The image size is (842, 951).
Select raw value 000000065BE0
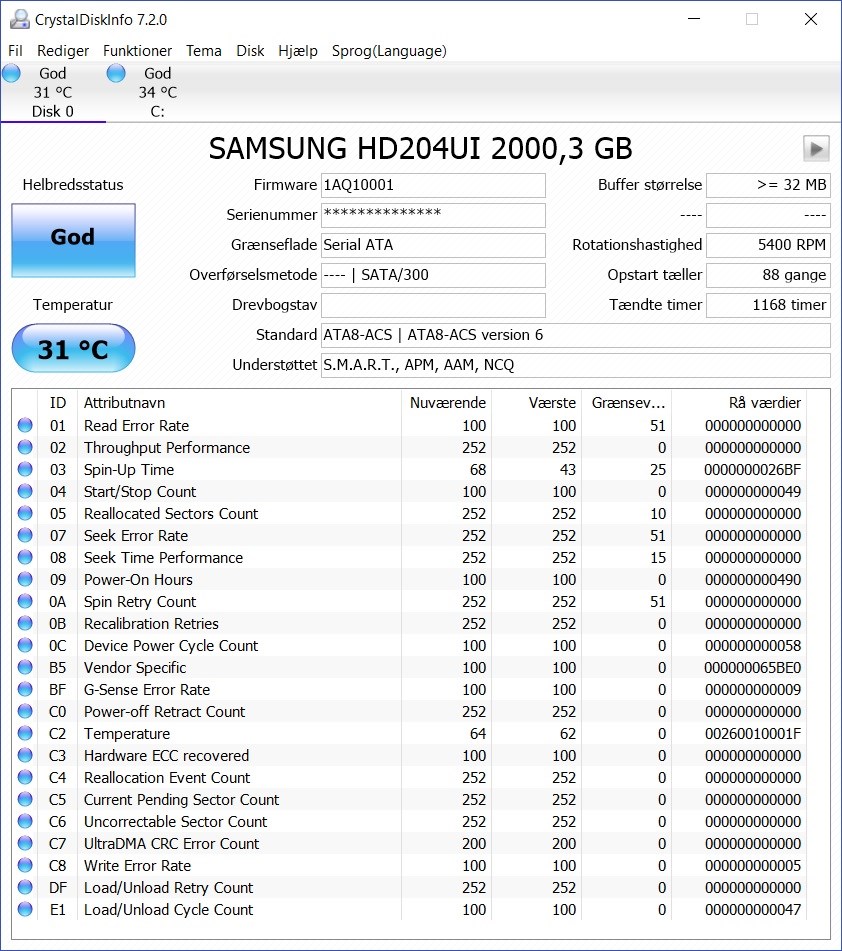(x=753, y=668)
